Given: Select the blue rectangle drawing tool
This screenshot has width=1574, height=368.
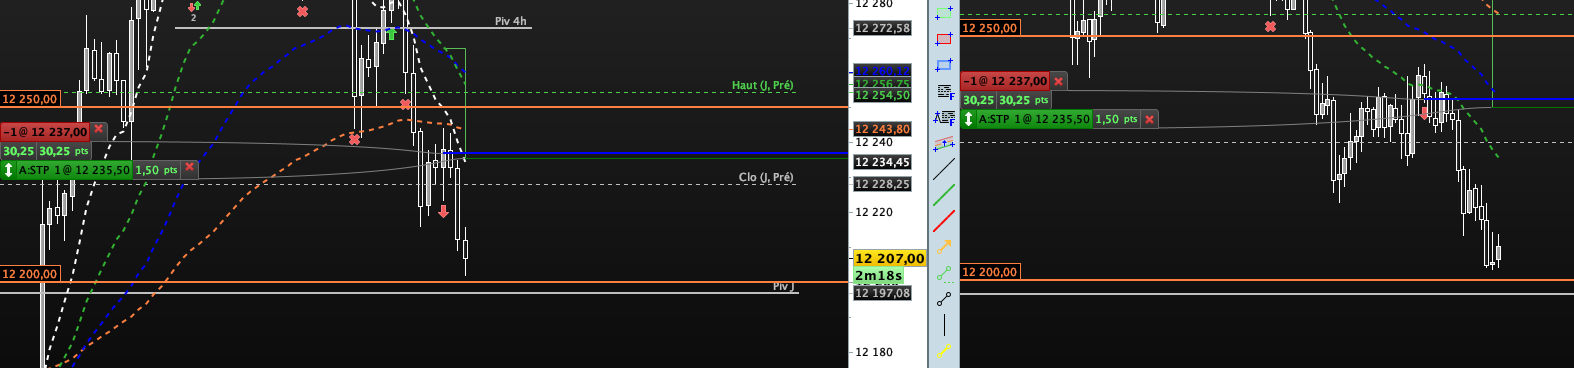Looking at the screenshot, I should (x=943, y=65).
